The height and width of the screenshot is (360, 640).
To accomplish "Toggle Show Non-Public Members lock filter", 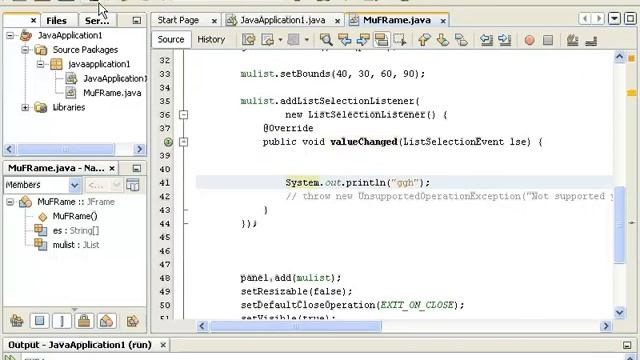I will pos(84,321).
